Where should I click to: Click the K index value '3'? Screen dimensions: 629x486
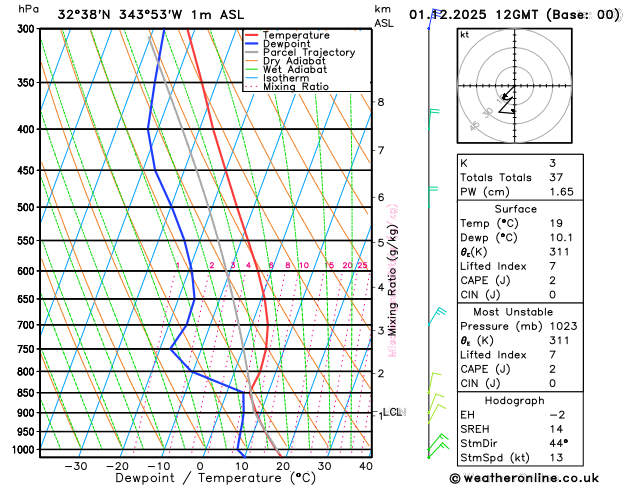pyautogui.click(x=552, y=163)
